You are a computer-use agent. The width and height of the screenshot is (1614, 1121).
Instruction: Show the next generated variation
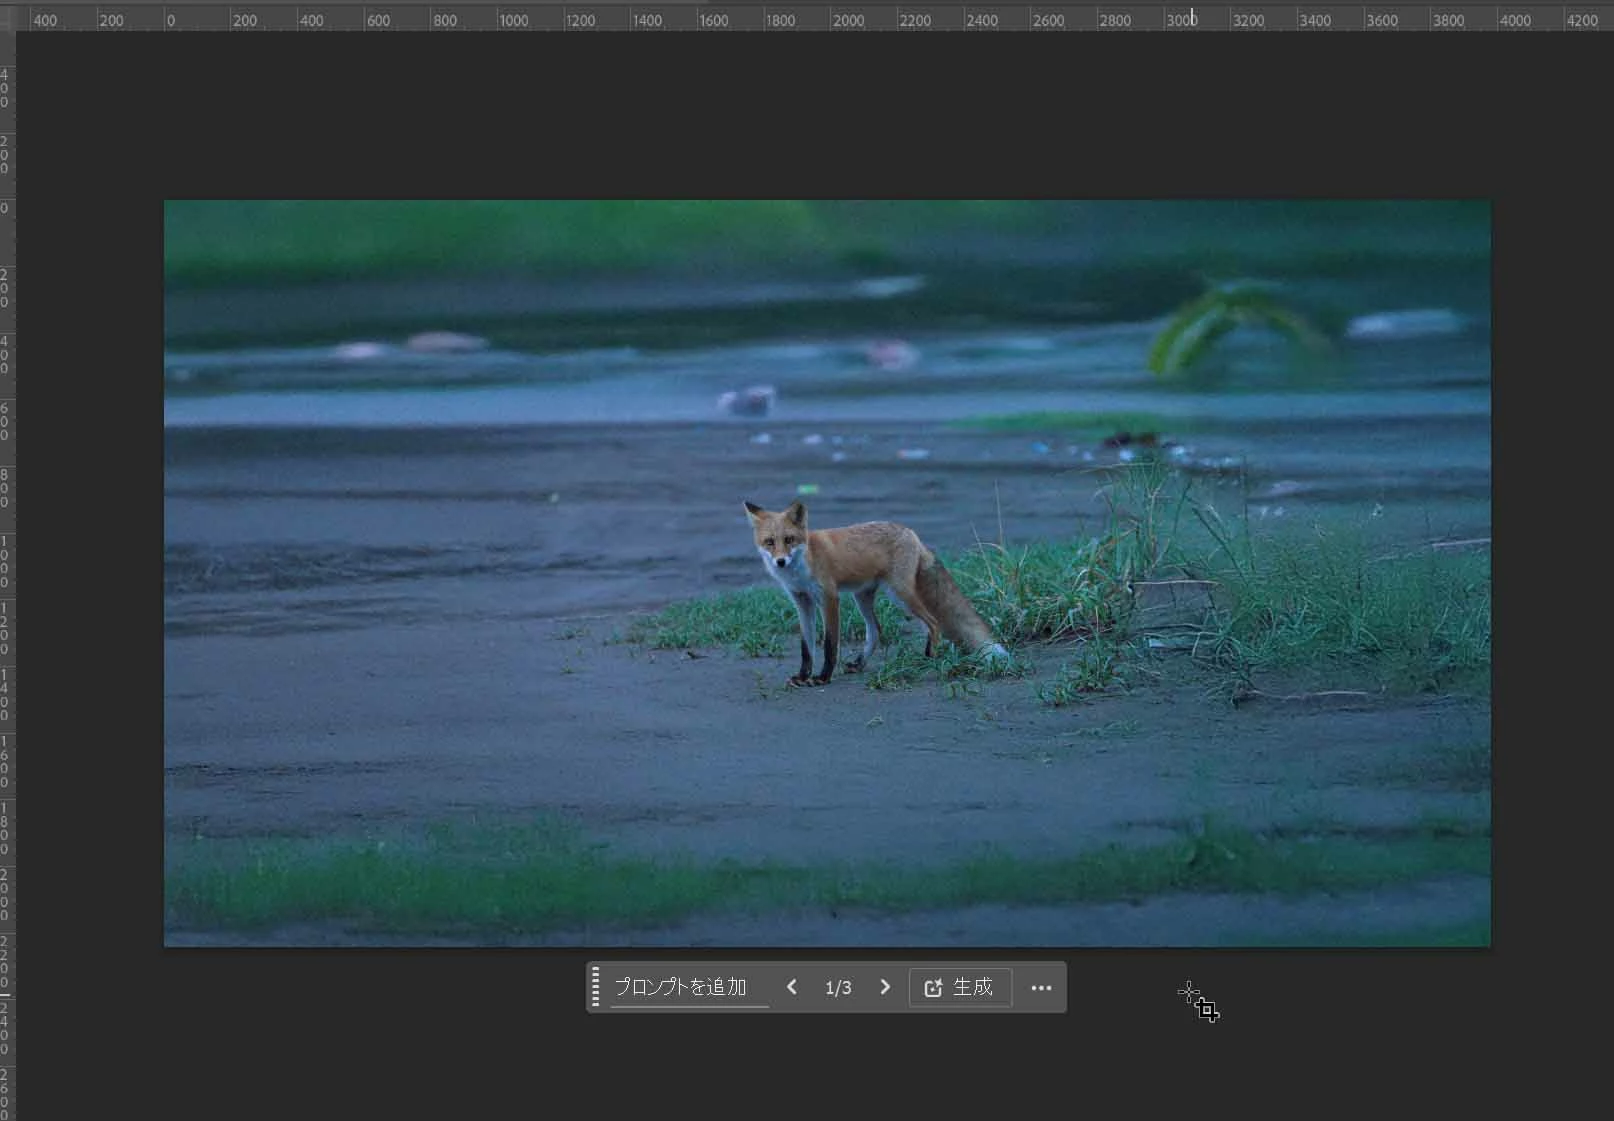tap(884, 987)
